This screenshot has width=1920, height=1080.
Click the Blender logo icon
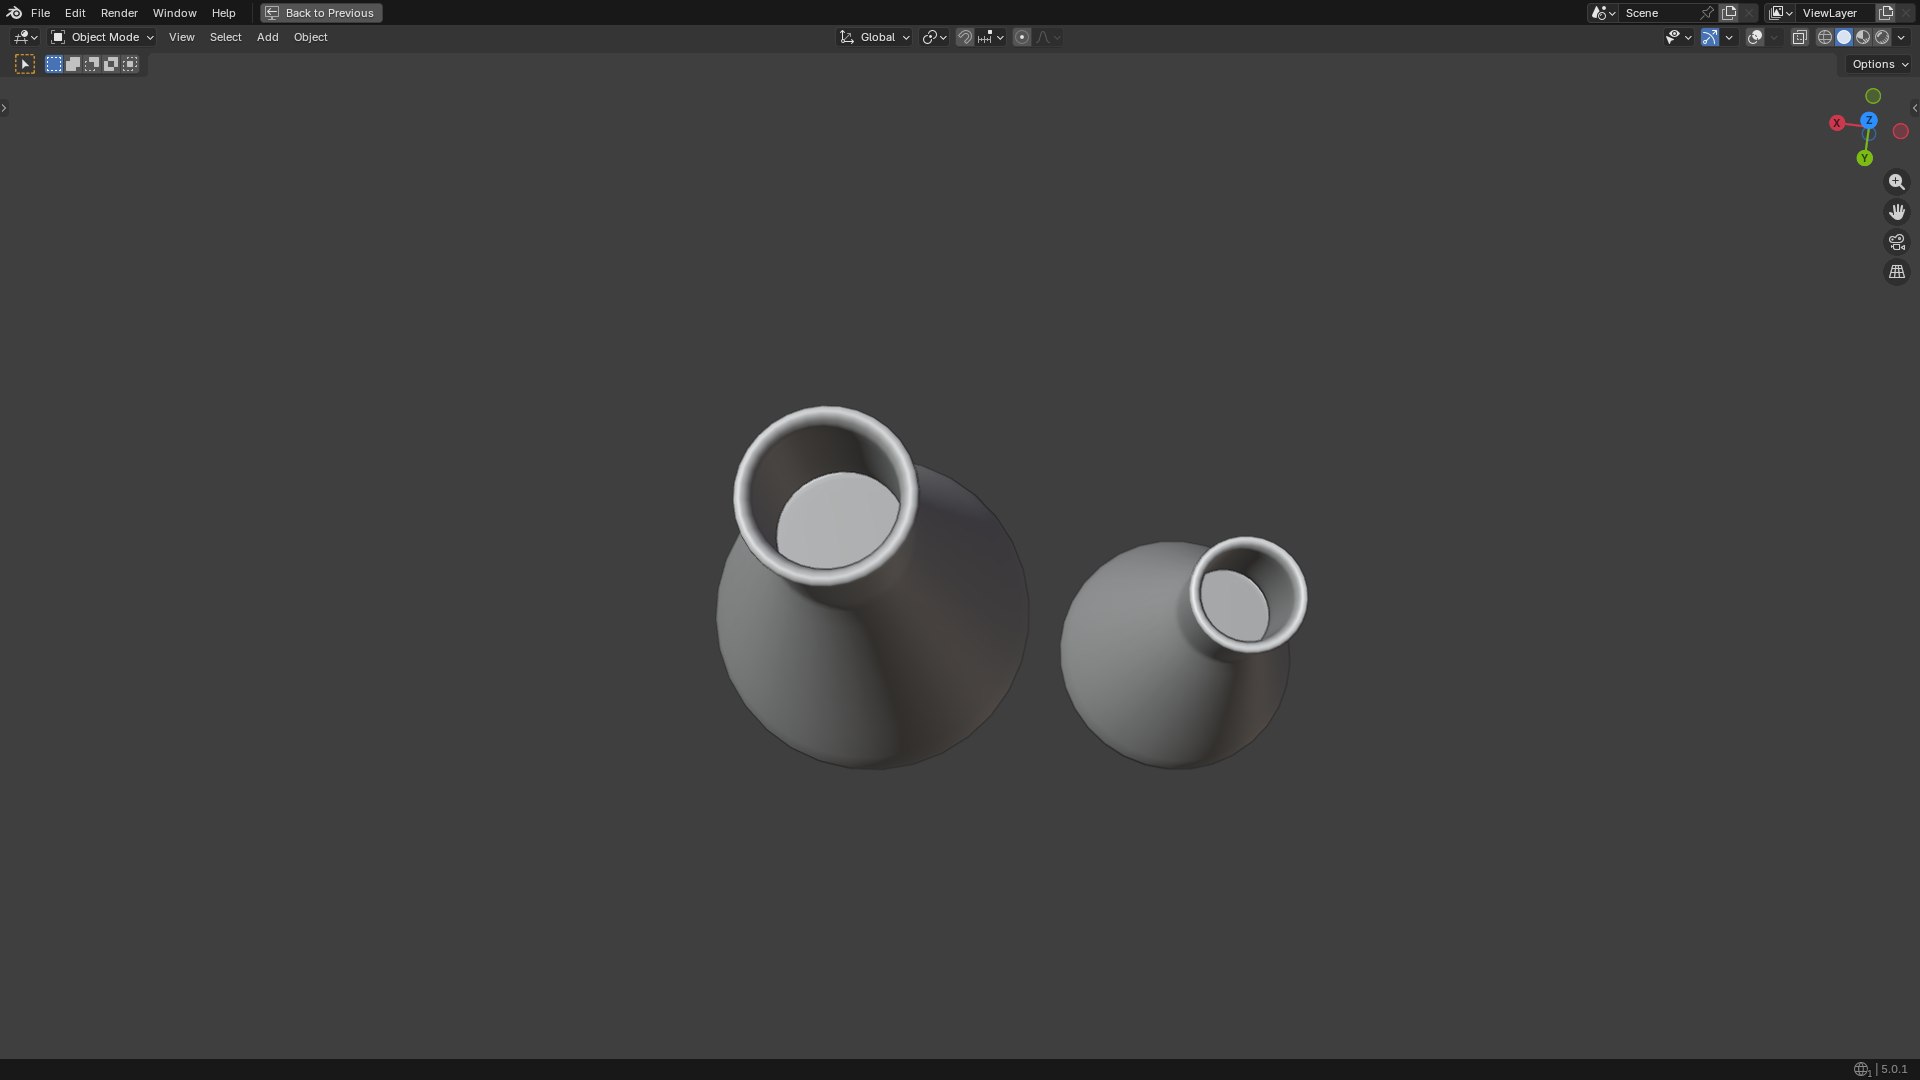(14, 13)
